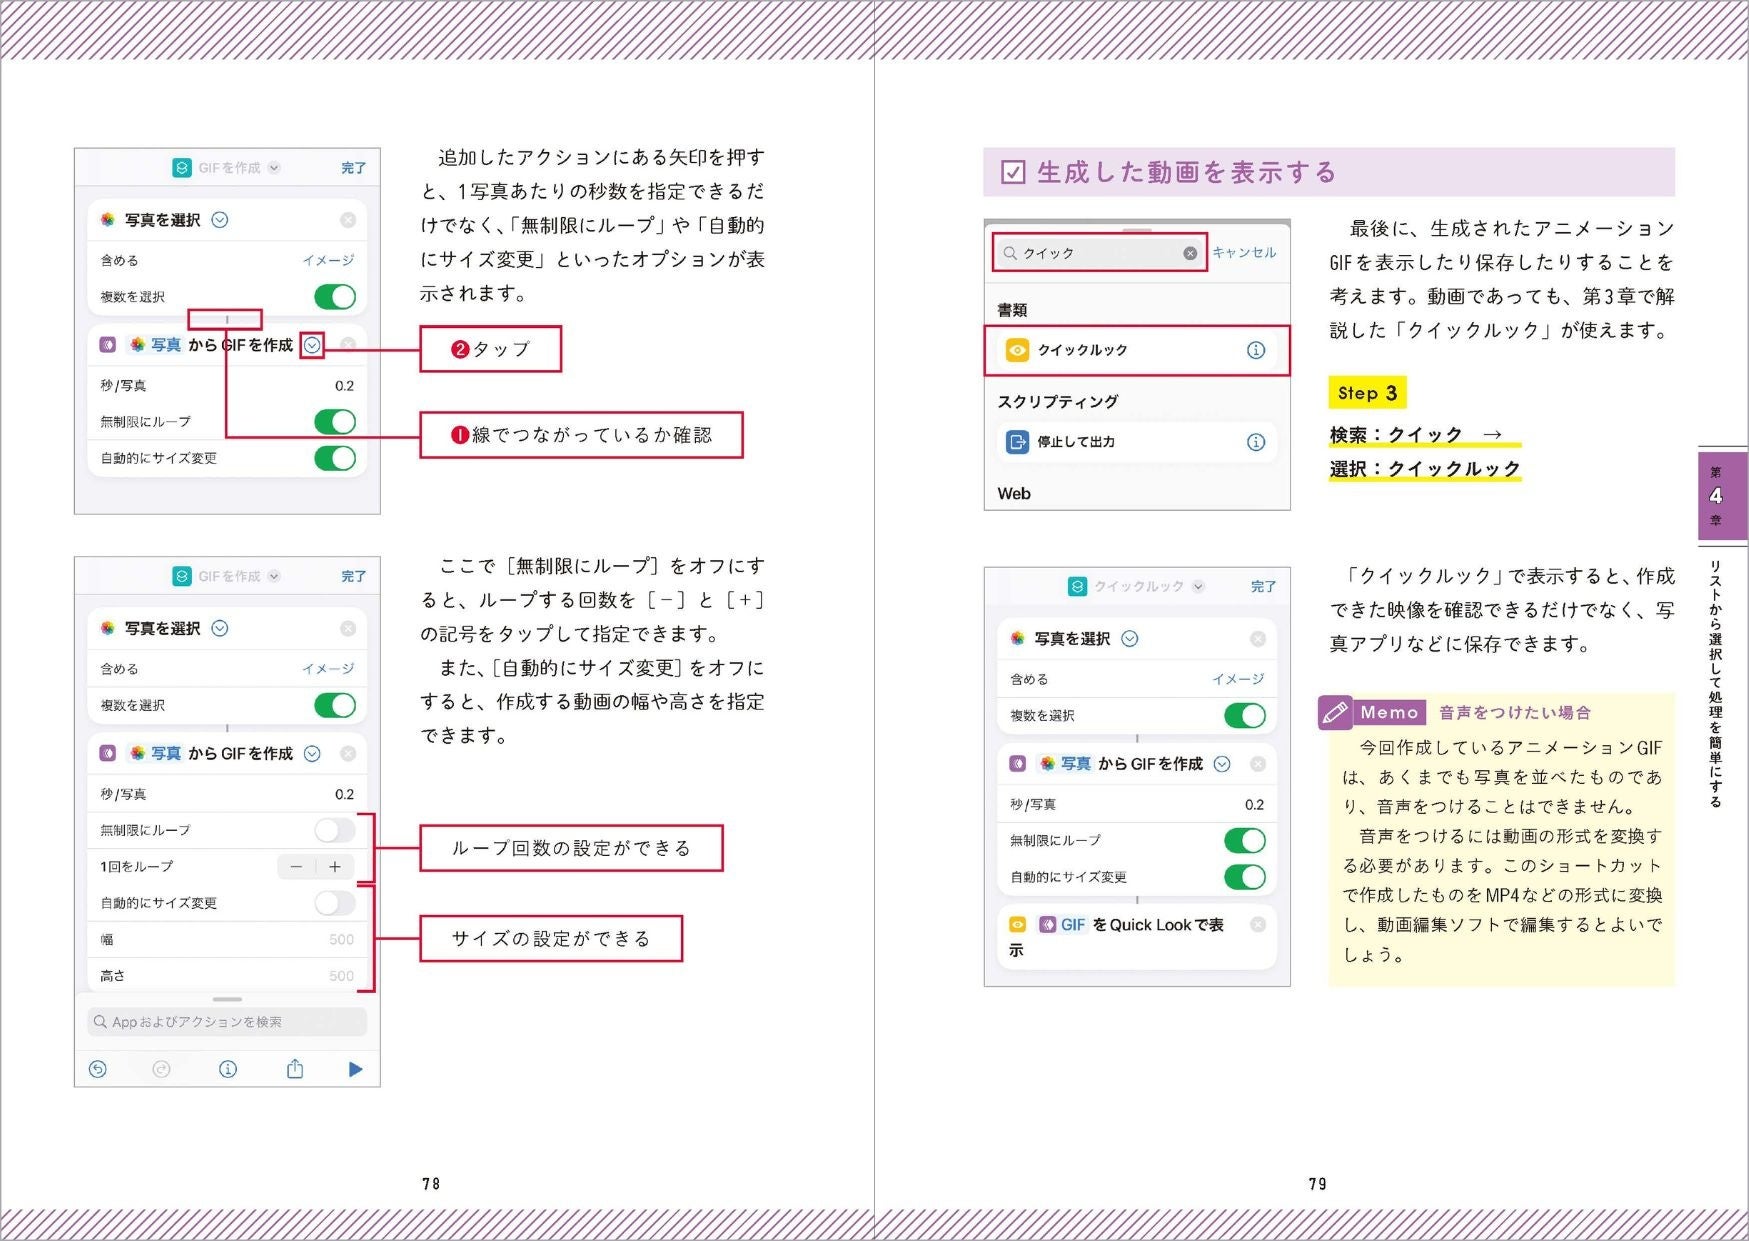Tap the greyed redo arrow icon in the bottom toolbar
The width and height of the screenshot is (1749, 1241).
(161, 1069)
